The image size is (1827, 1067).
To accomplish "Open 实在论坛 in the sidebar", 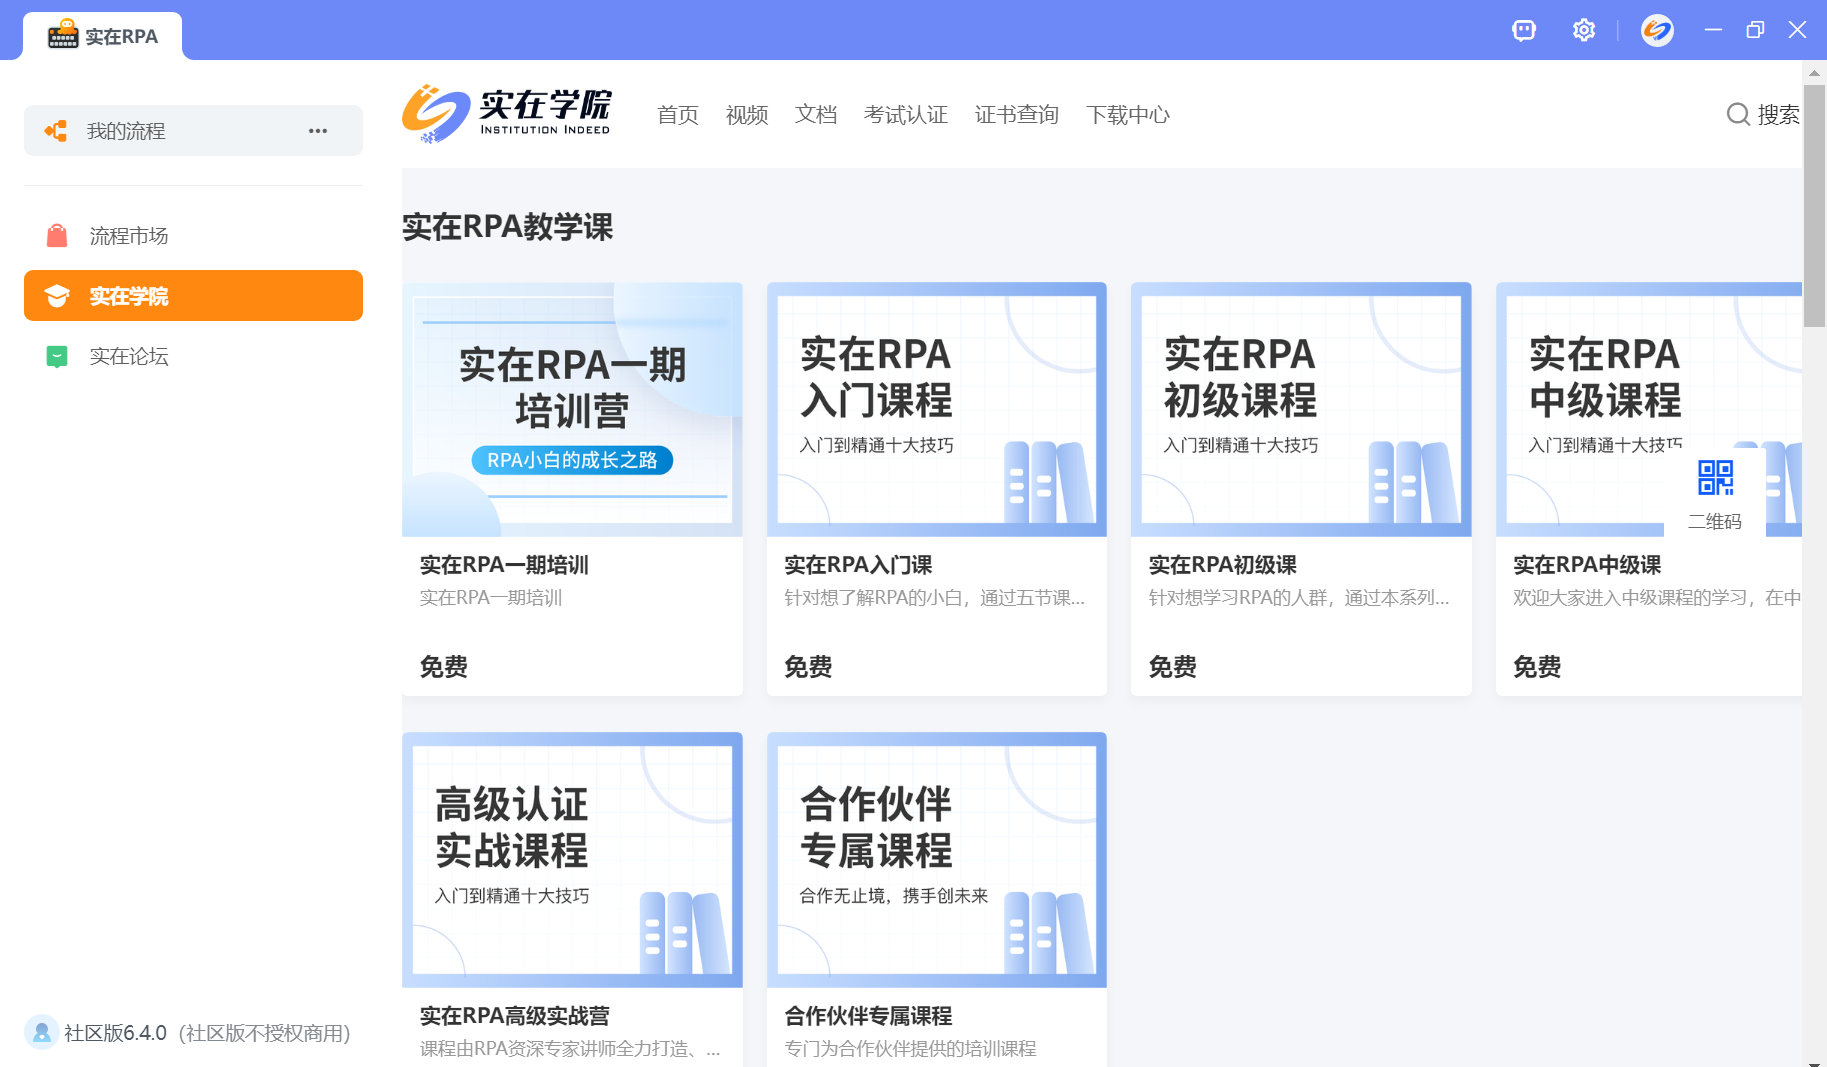I will tap(193, 356).
